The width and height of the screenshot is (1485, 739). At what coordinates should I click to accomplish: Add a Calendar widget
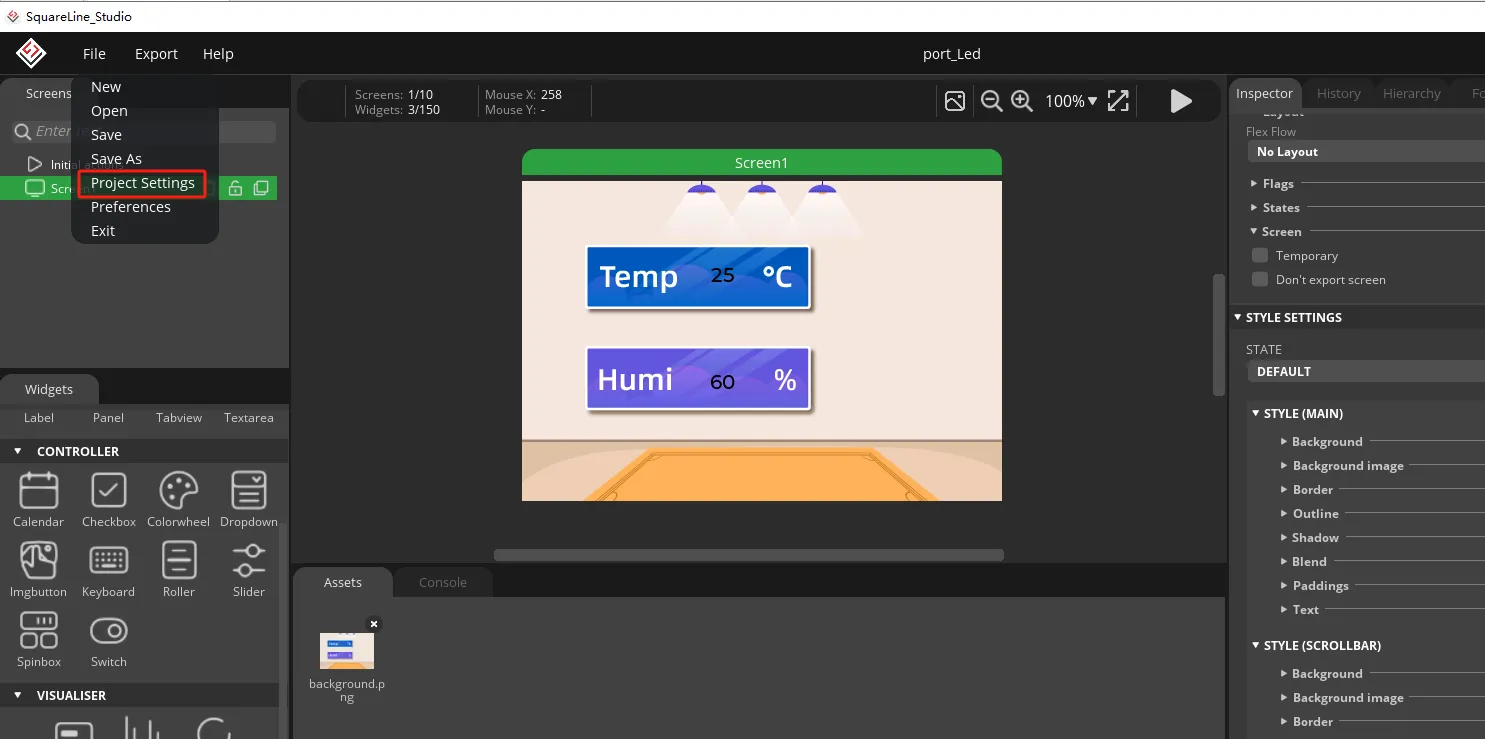[39, 499]
